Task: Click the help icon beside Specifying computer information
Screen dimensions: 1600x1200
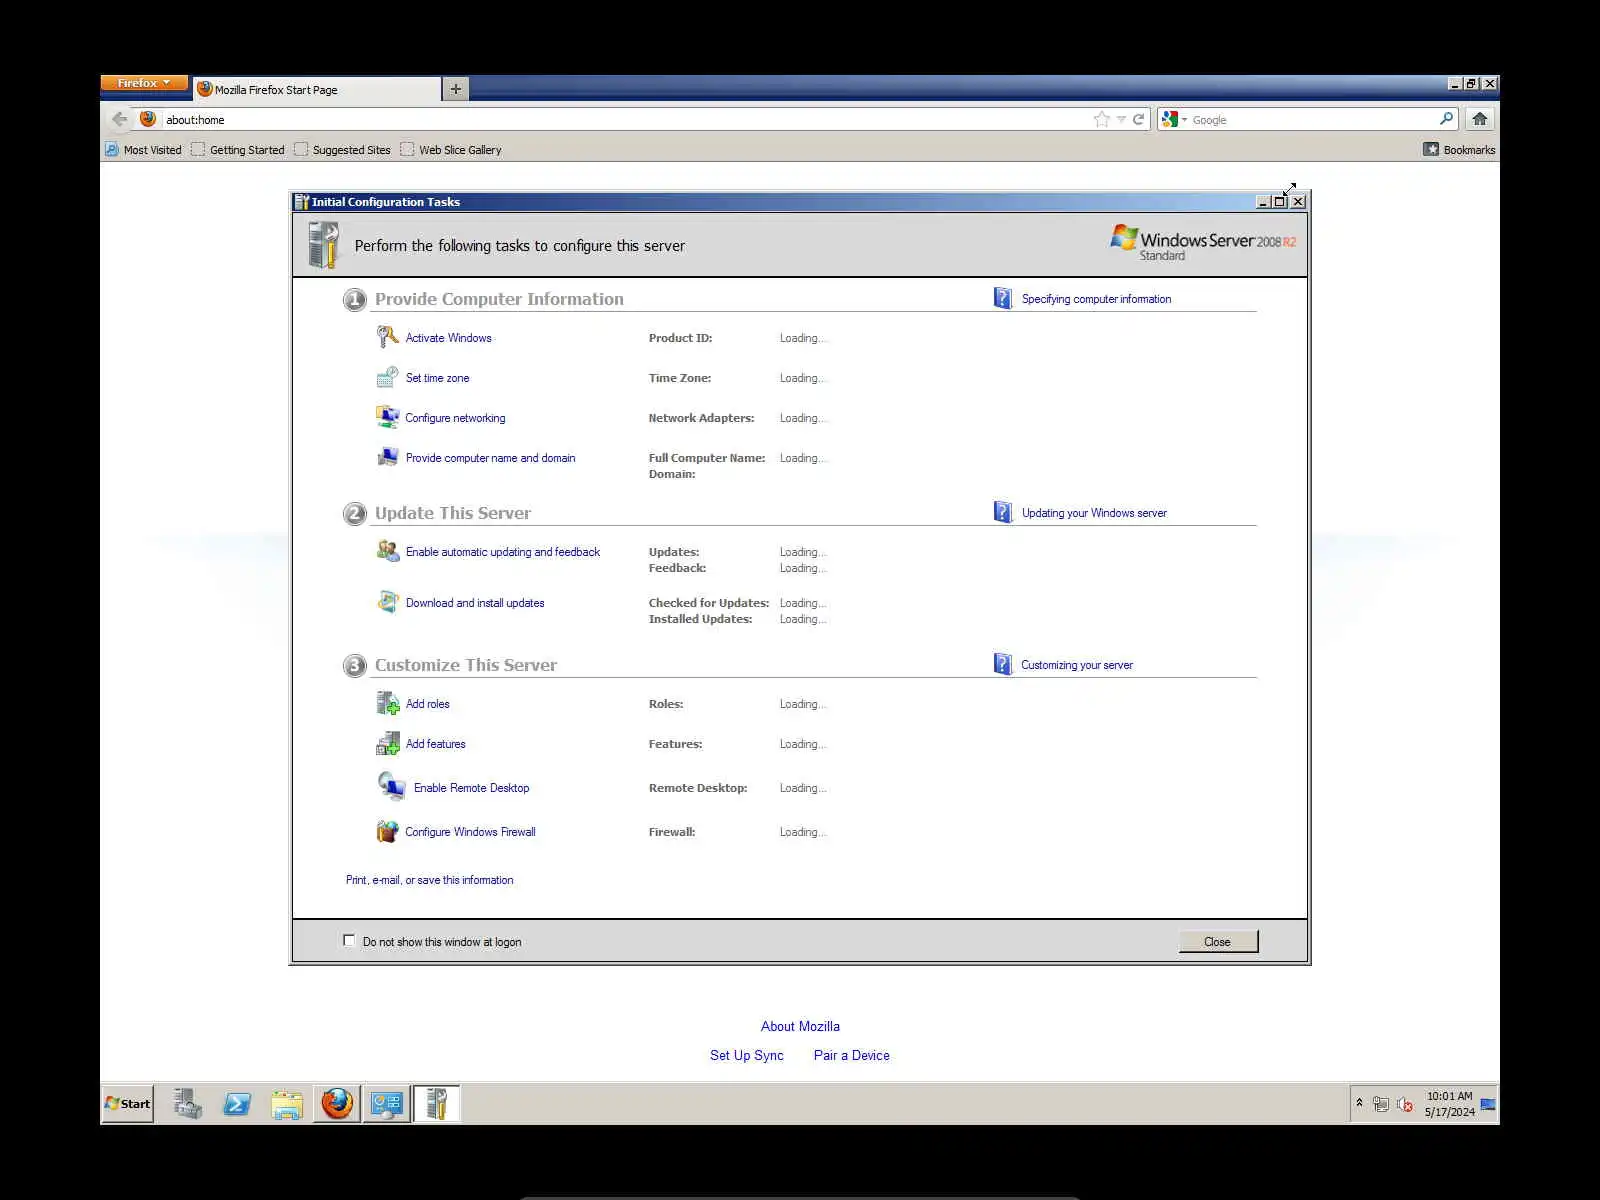Action: tap(1003, 298)
